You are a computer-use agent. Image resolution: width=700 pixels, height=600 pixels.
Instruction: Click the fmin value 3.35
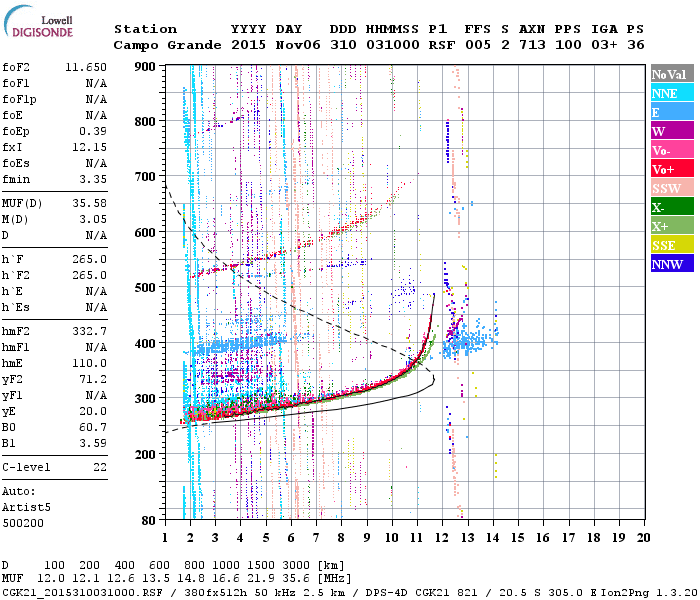tap(93, 179)
